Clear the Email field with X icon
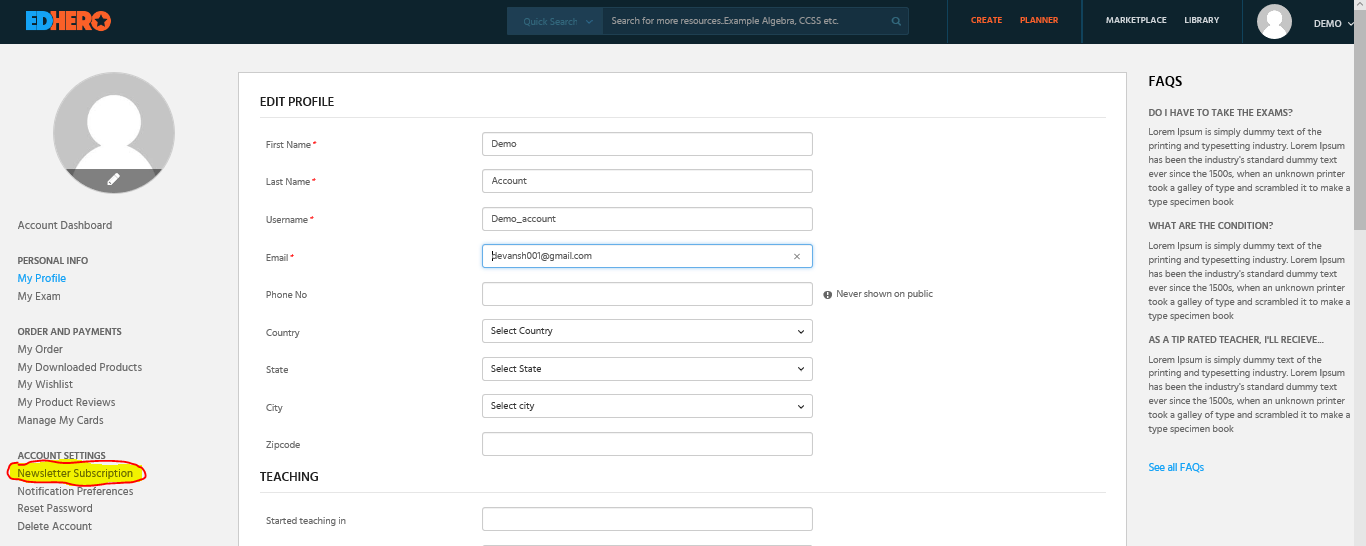This screenshot has height=546, width=1366. pyautogui.click(x=797, y=257)
